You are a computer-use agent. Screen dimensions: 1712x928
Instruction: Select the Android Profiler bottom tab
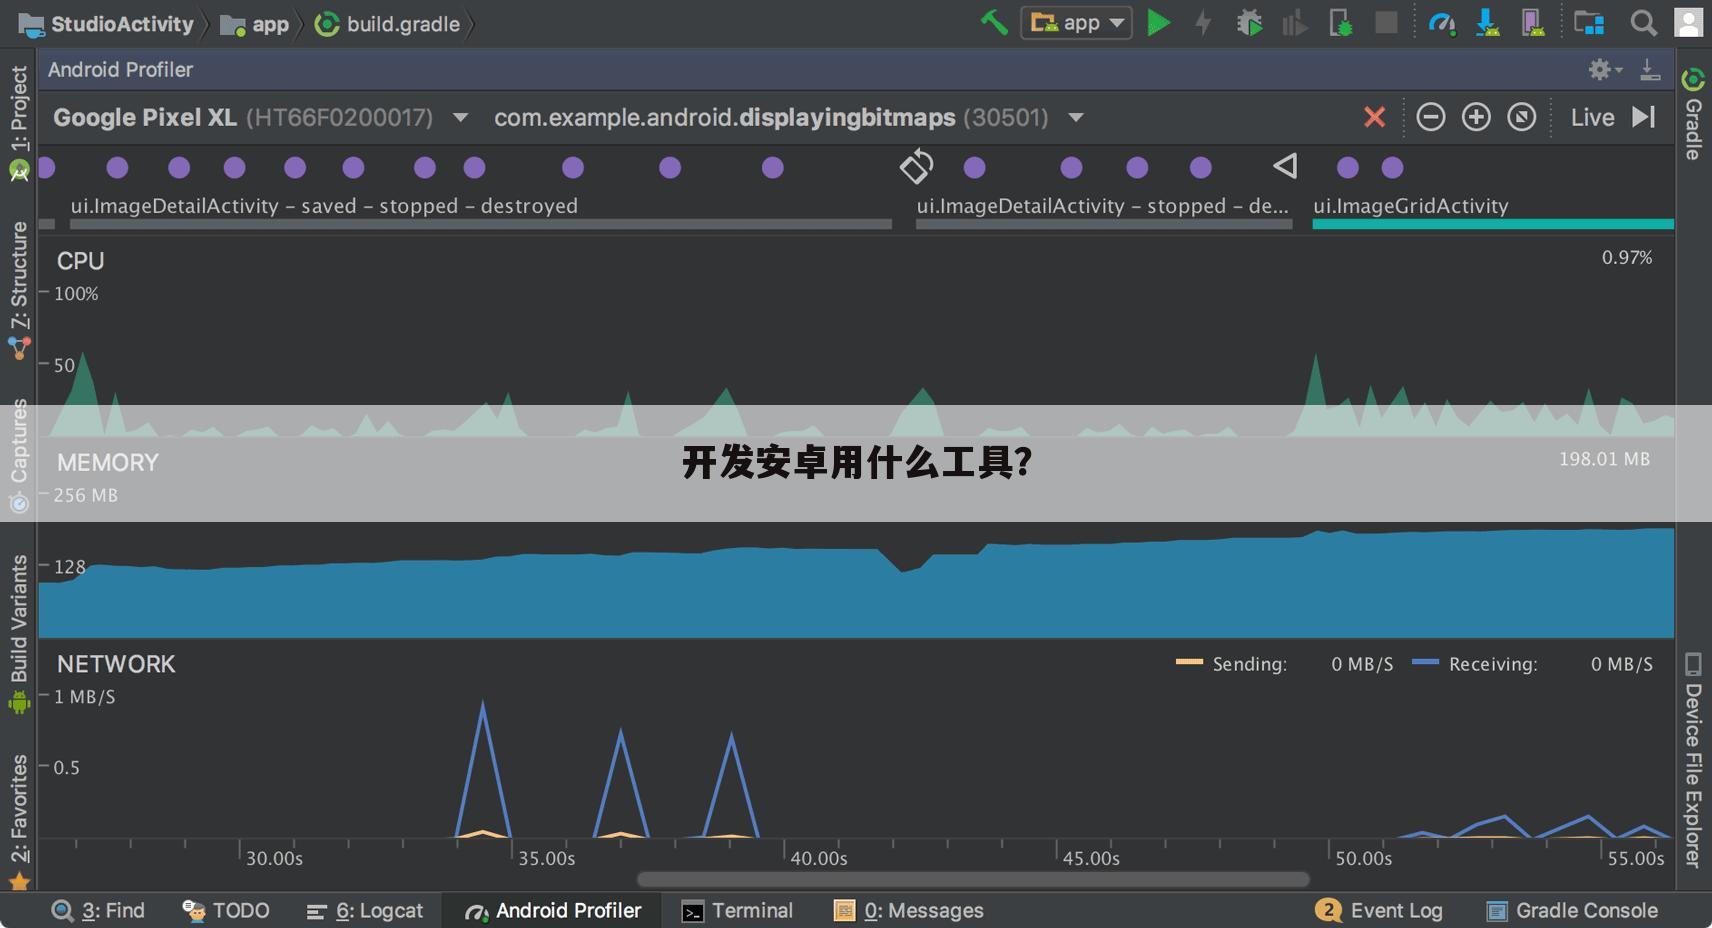click(553, 910)
